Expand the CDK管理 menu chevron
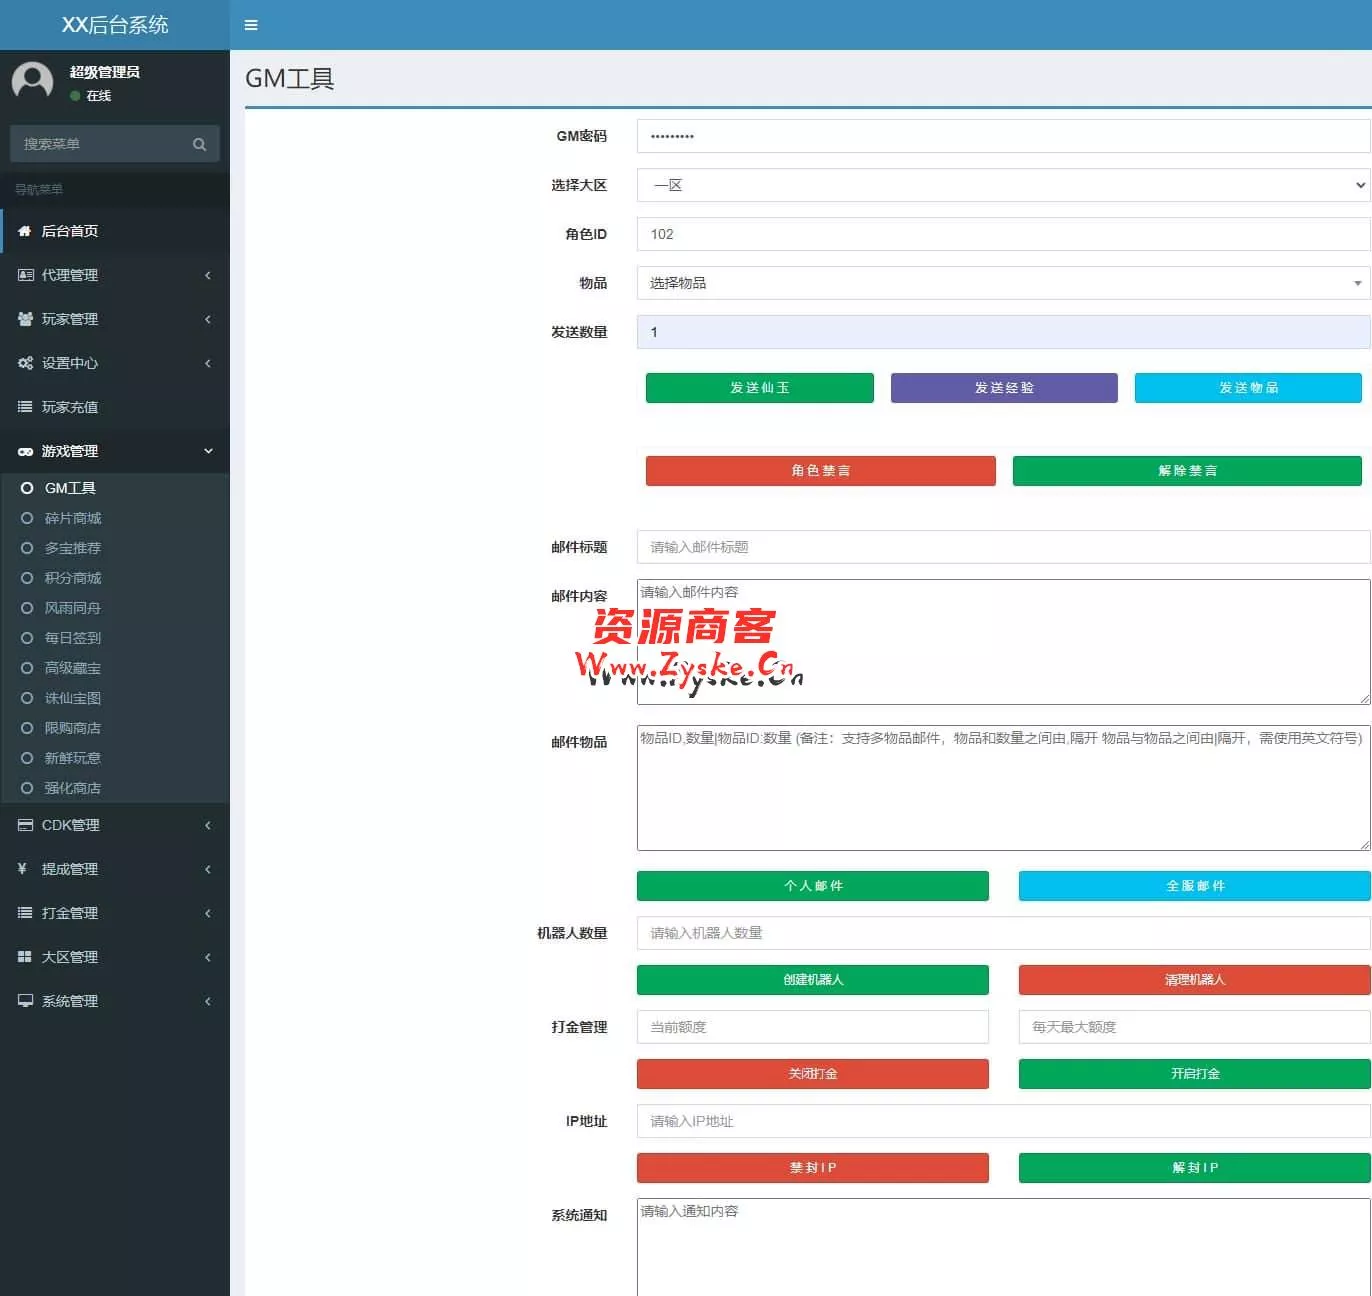Screen dimensions: 1372x1296 (208, 825)
